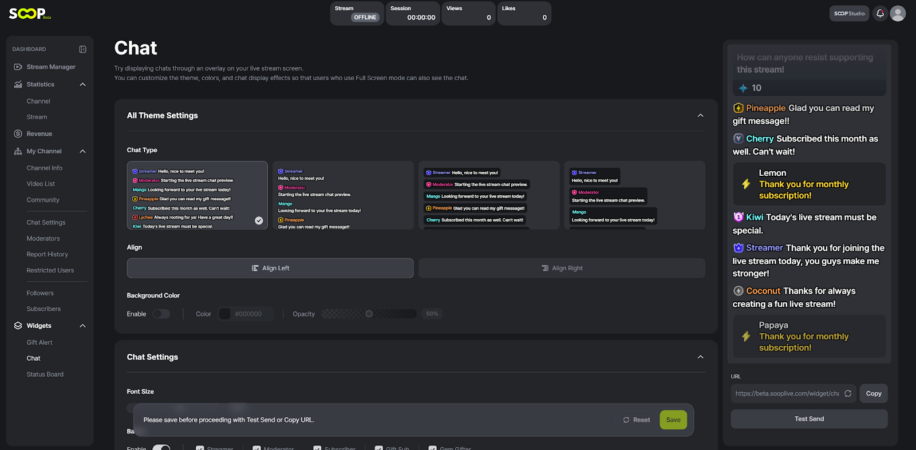Open Stream Manager in sidebar
Image resolution: width=916 pixels, height=450 pixels.
point(50,67)
